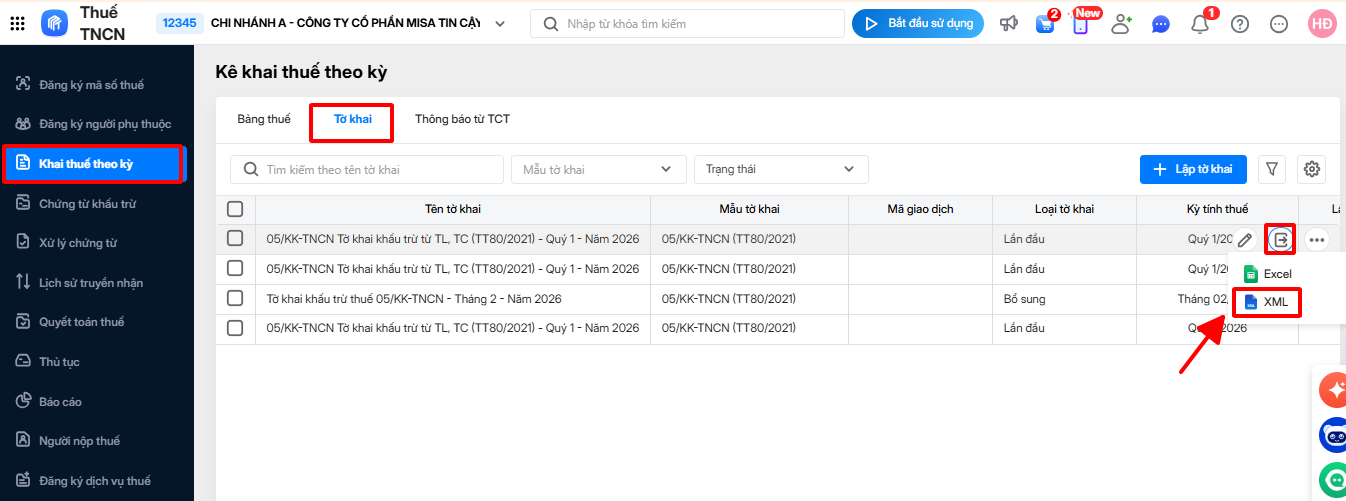Click the declaration name search field
This screenshot has width=1346, height=501.
click(x=367, y=170)
